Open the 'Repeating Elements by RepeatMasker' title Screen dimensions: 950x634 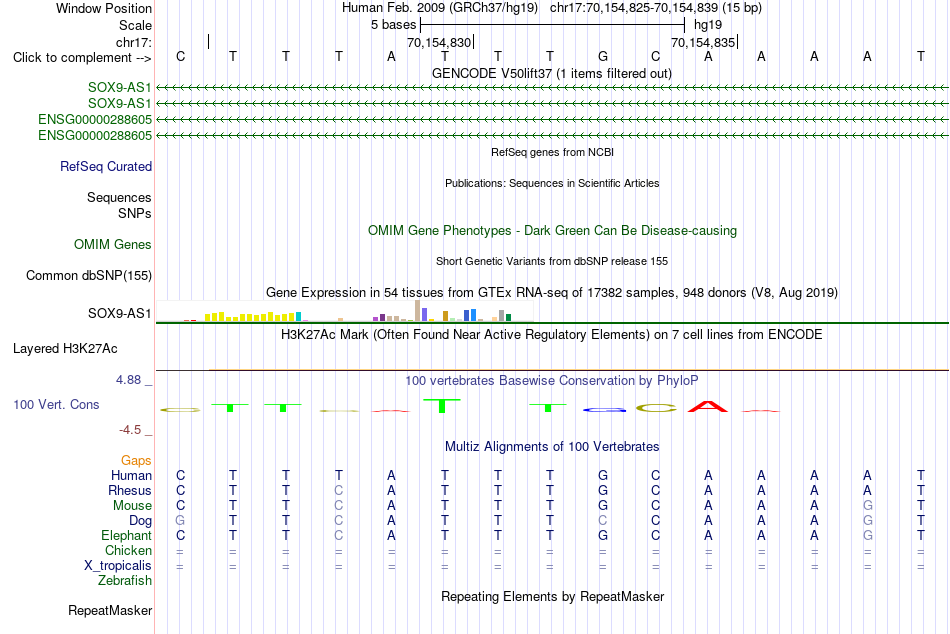552,596
